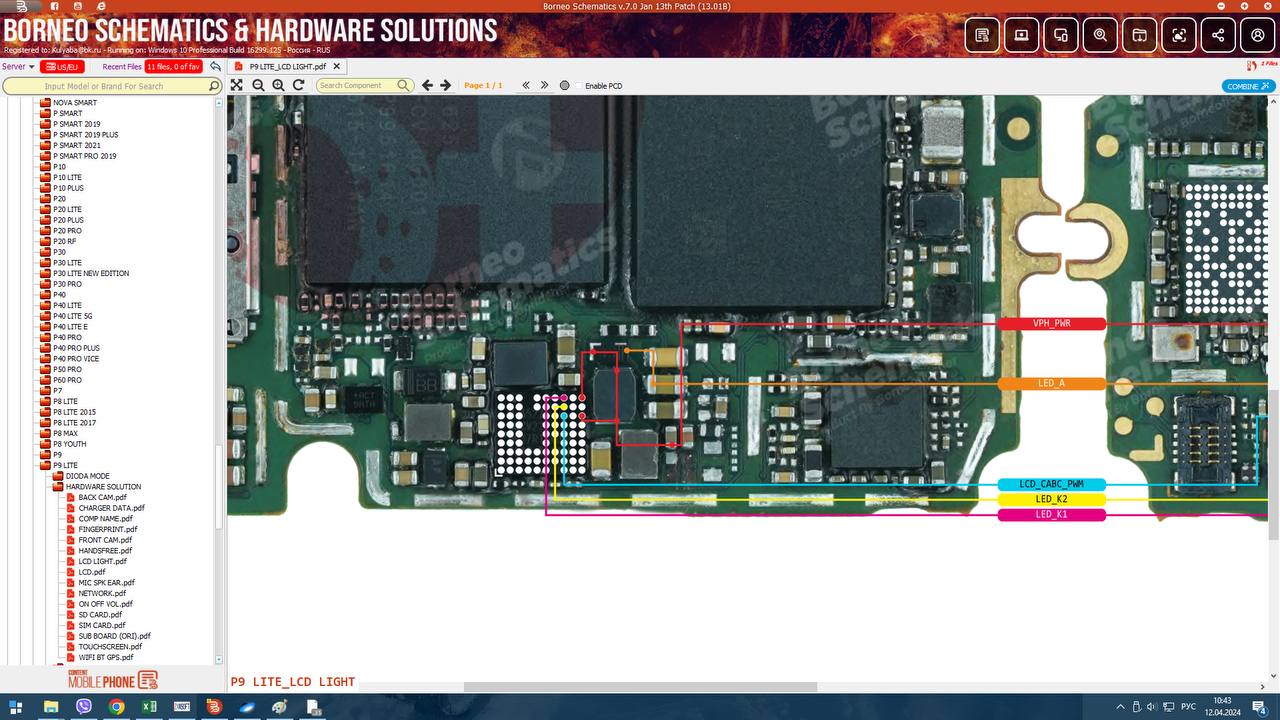Click the US/EU server button

62,67
